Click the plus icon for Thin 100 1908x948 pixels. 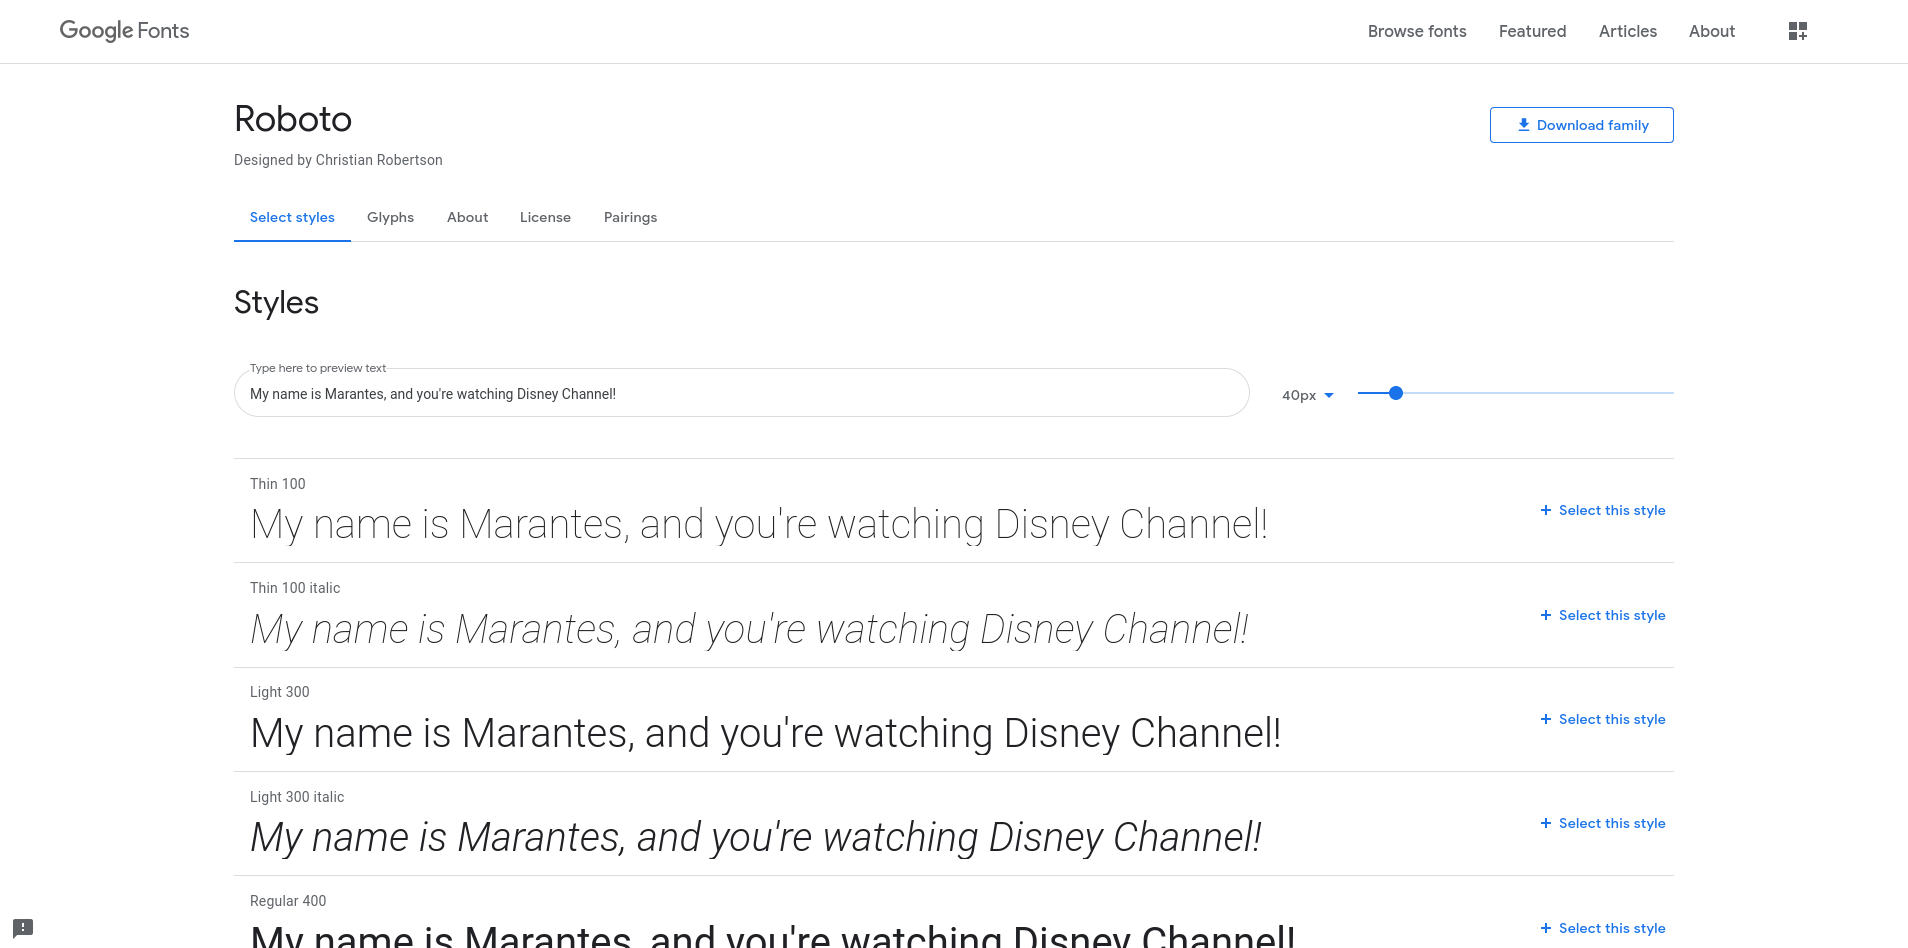pyautogui.click(x=1546, y=510)
